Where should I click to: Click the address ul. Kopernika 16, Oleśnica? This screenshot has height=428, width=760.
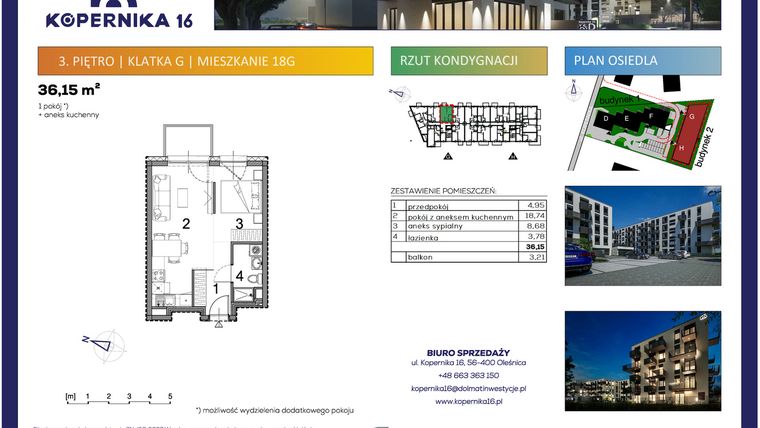468,363
